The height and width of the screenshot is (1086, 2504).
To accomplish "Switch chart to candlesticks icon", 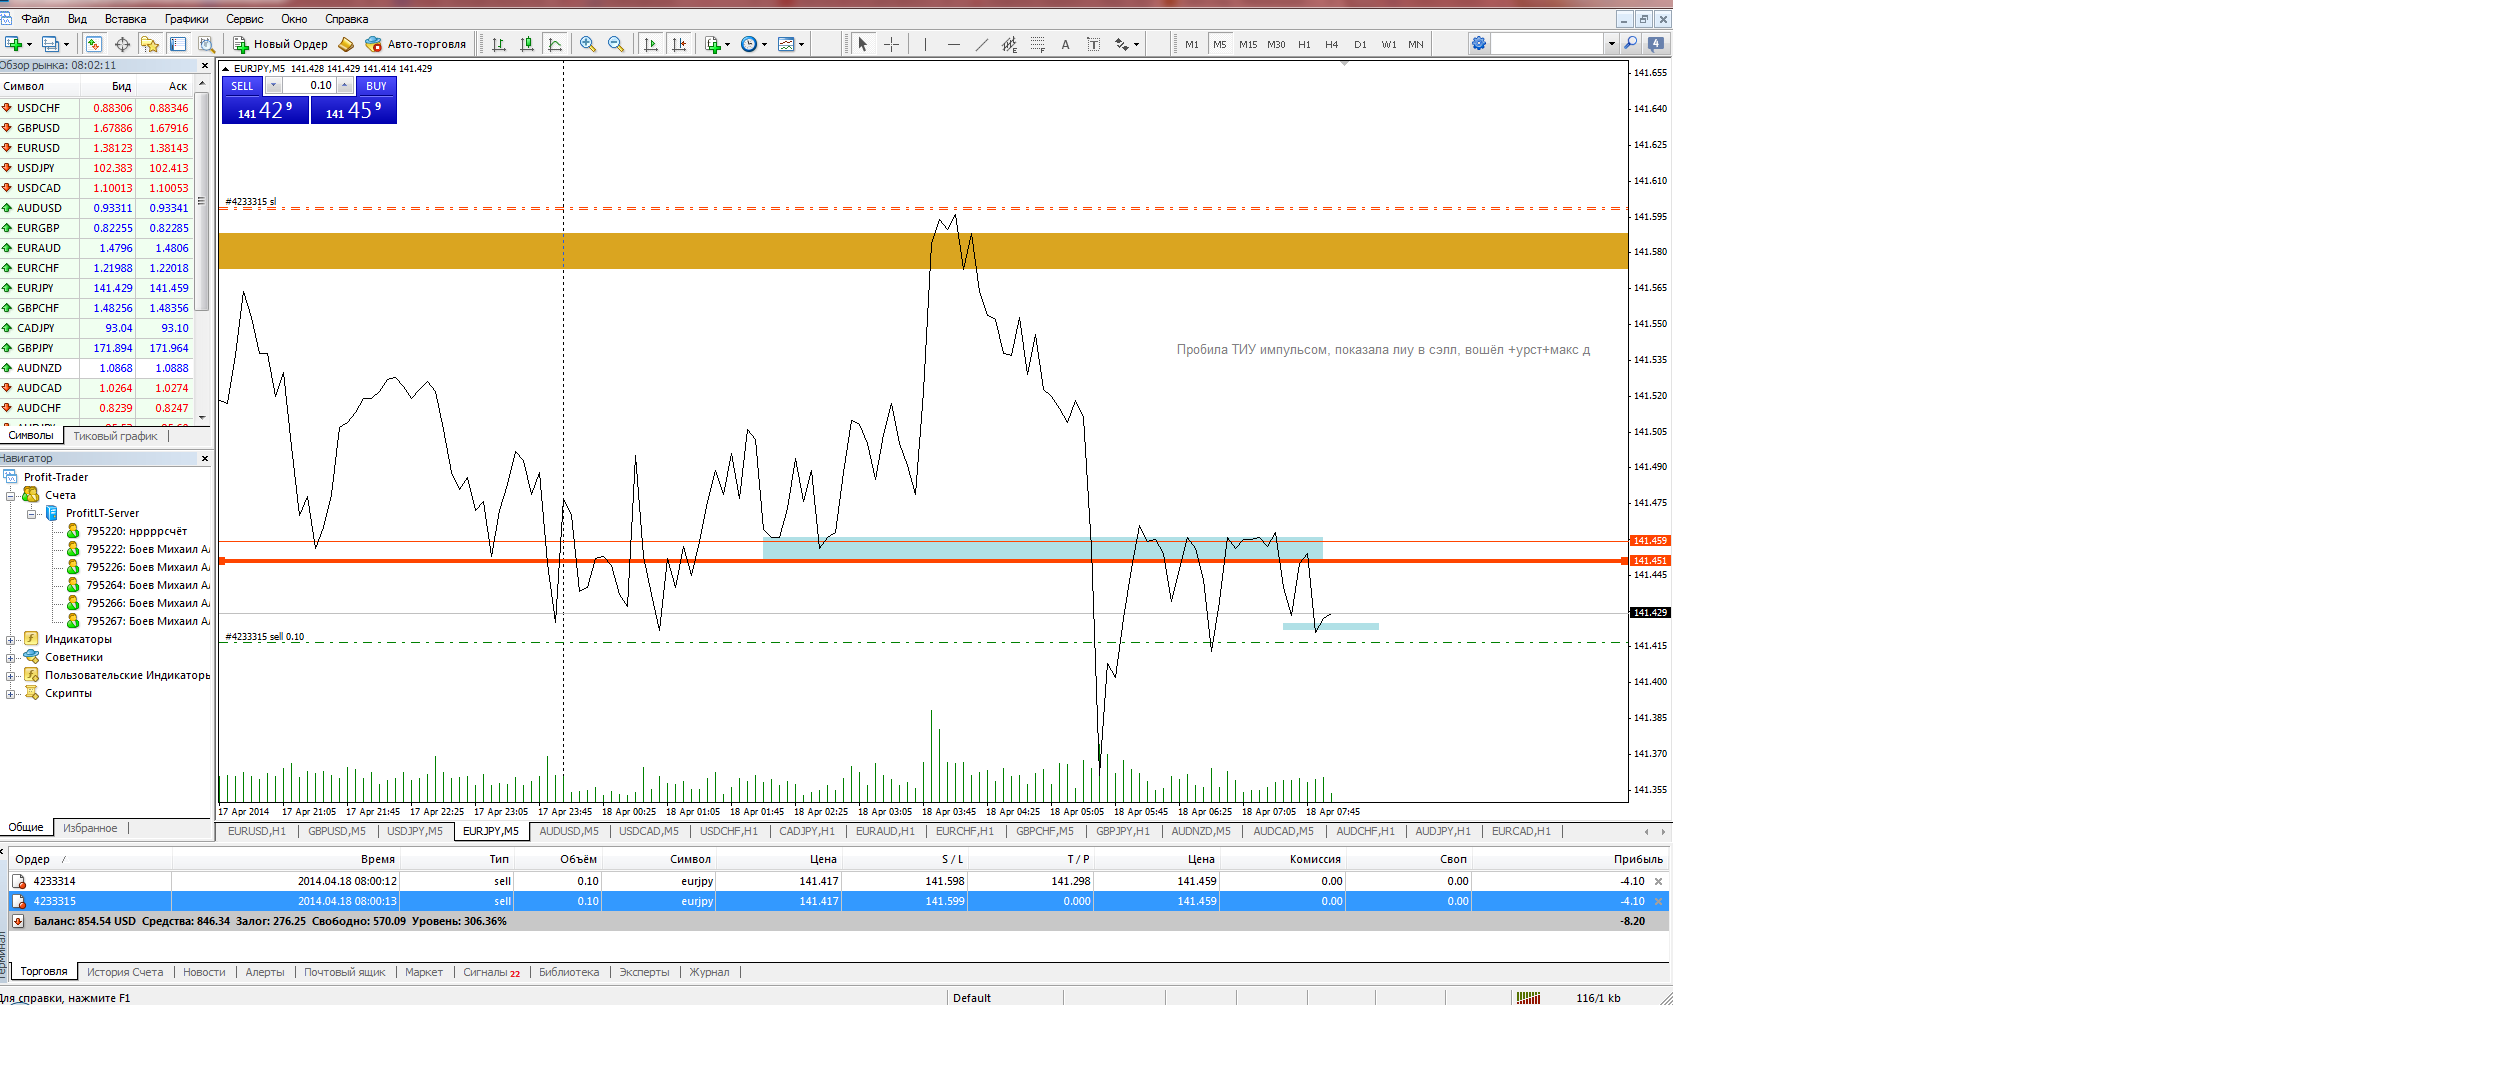I will (527, 44).
